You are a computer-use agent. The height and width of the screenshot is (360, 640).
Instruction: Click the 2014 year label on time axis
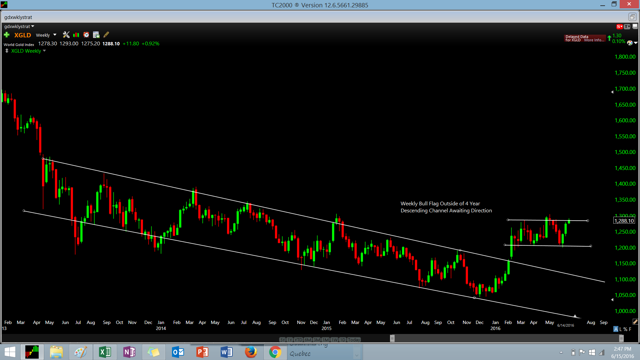click(x=161, y=328)
